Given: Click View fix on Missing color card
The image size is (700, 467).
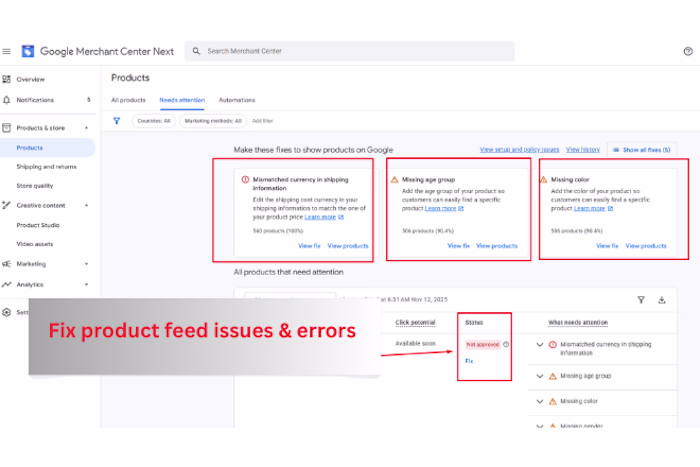Looking at the screenshot, I should (607, 246).
